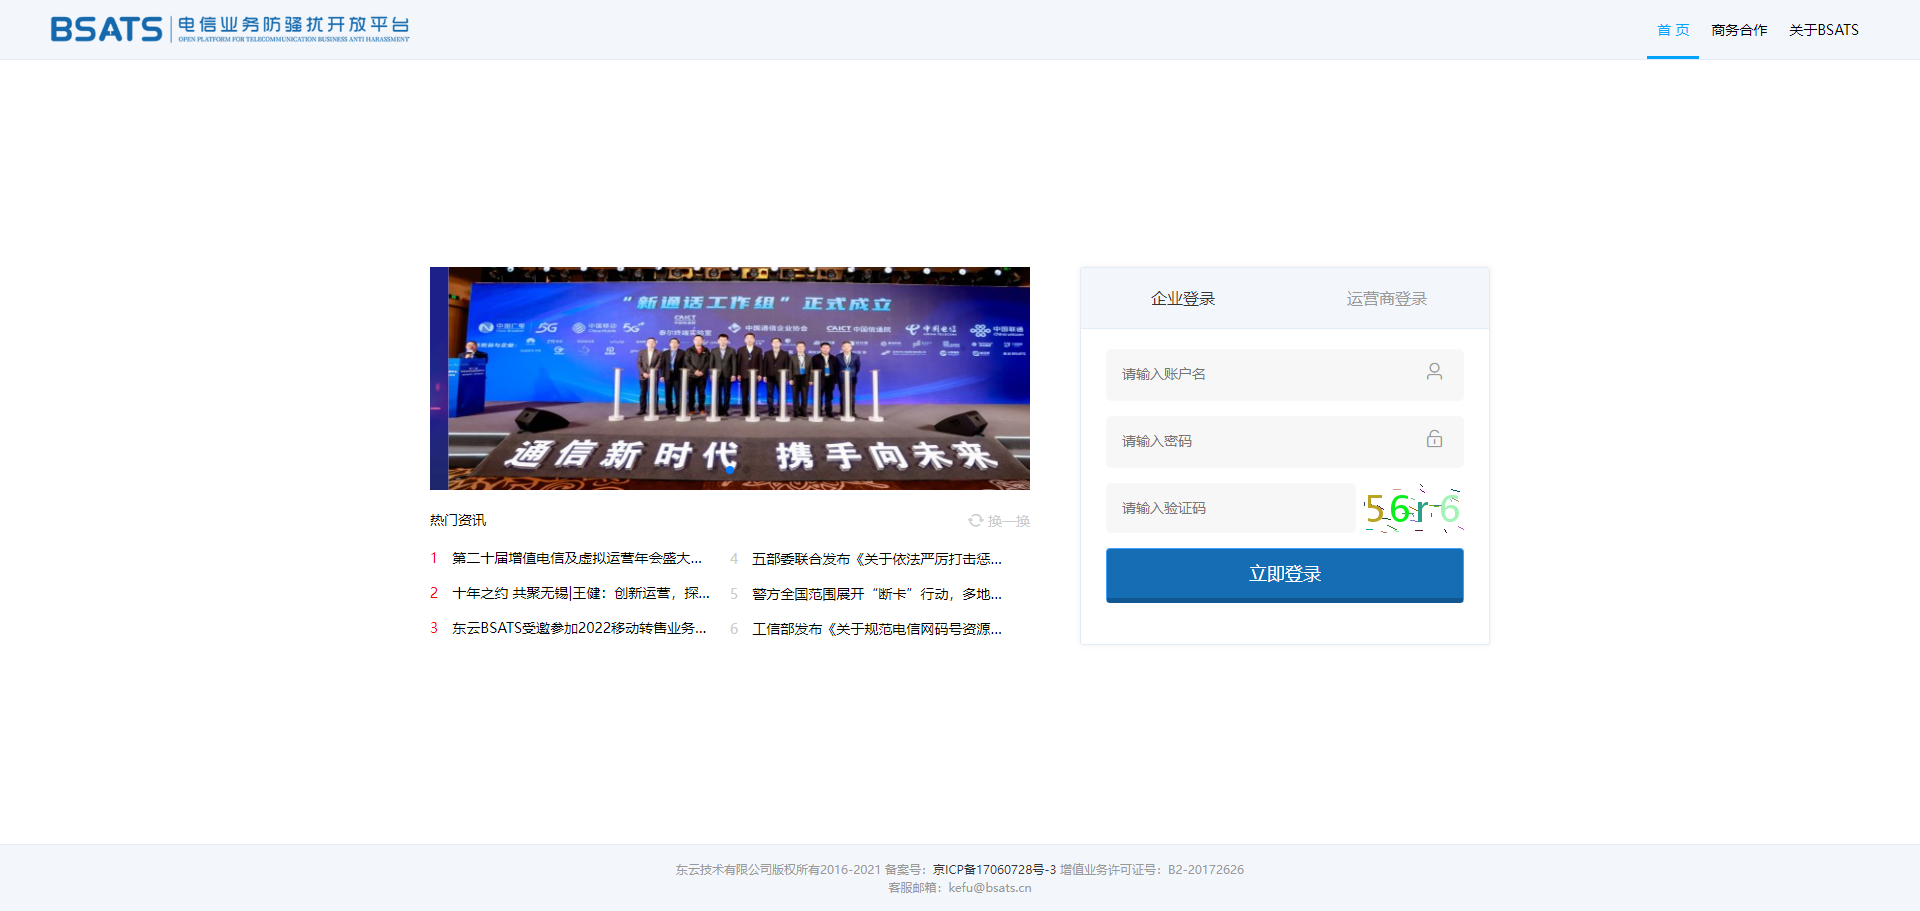Screen dimensions: 1920x911
Task: Click the captcha image to refresh it
Action: coord(1412,509)
